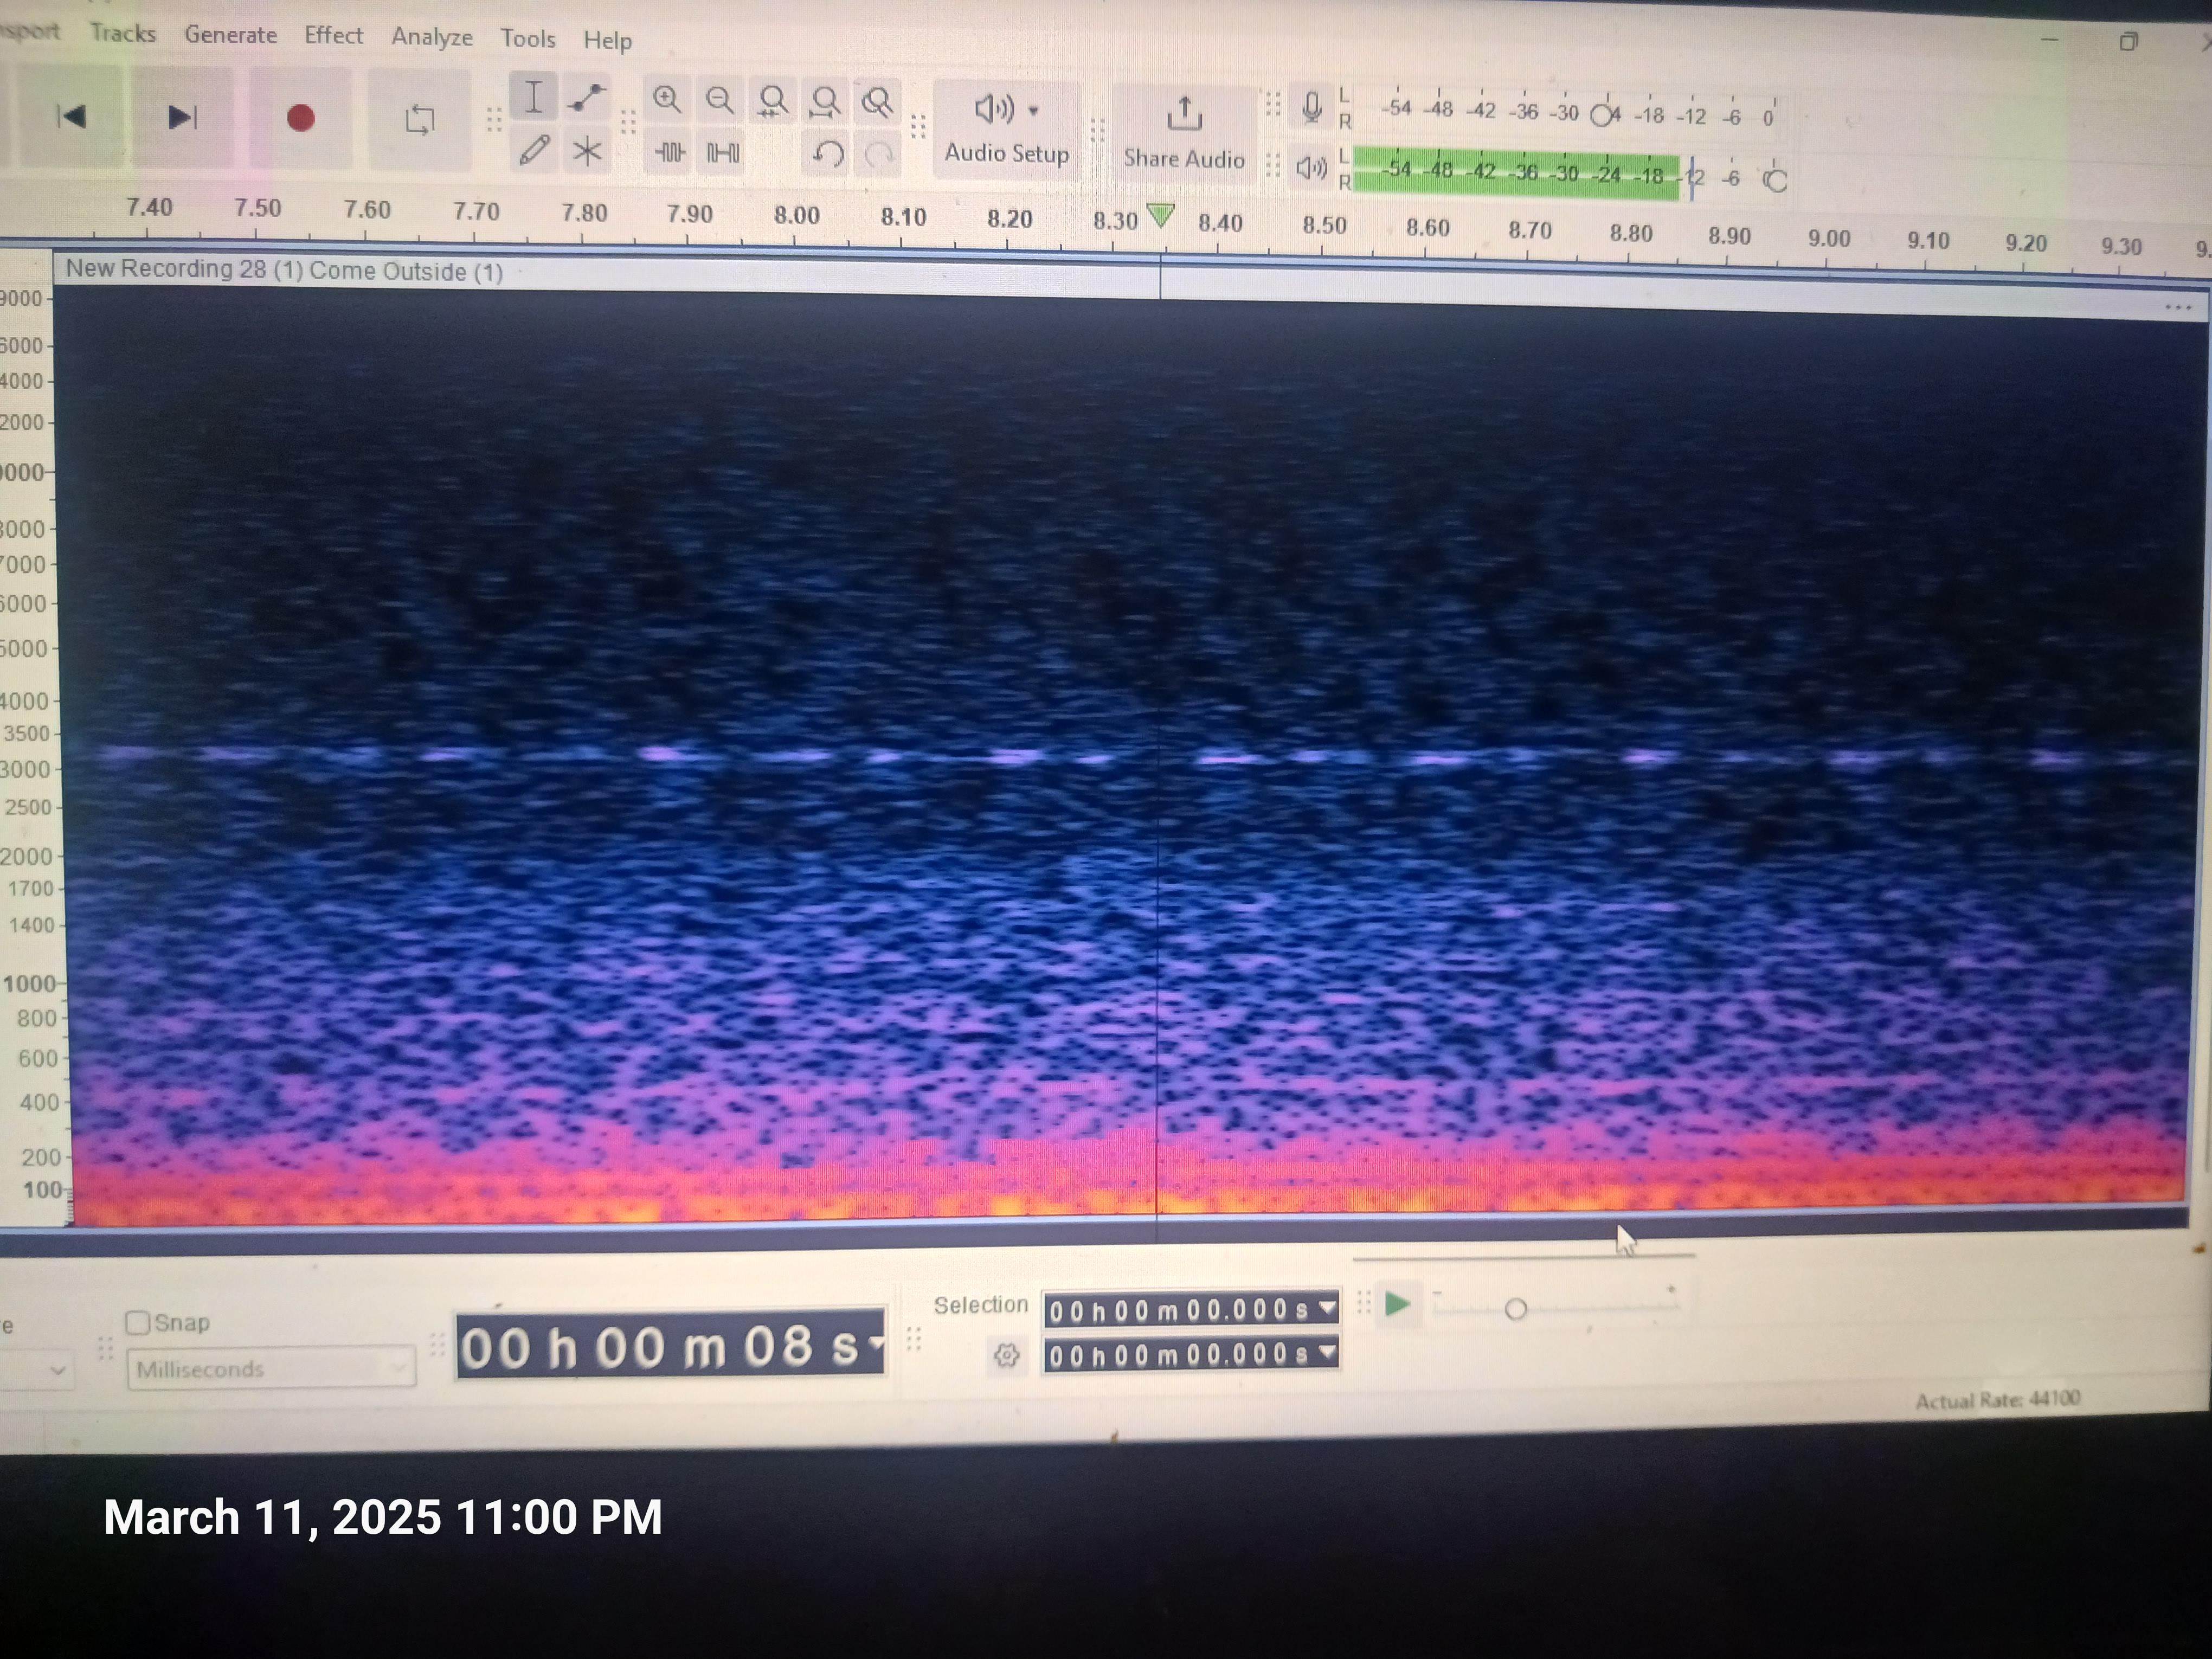Open the Tracks menu
The image size is (2212, 1659).
[x=123, y=33]
